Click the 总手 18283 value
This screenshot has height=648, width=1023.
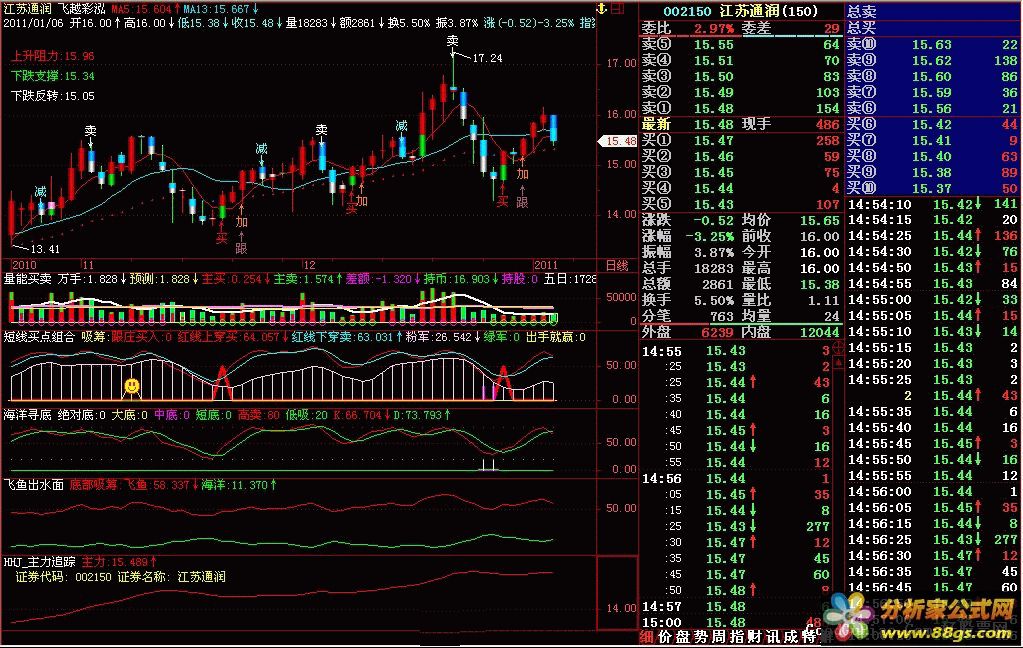point(714,268)
